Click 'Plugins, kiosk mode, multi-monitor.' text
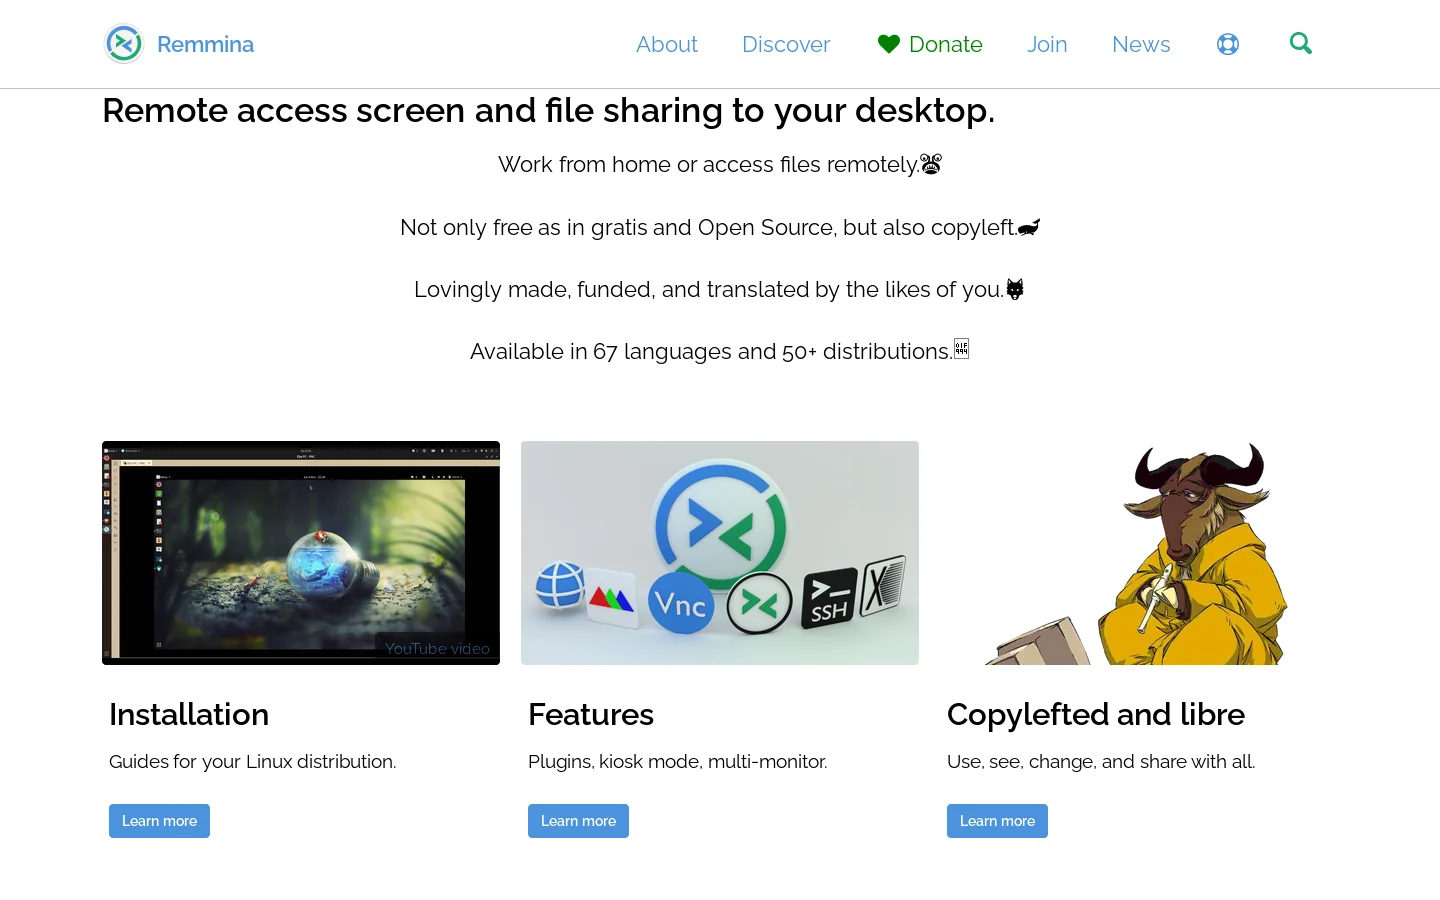1440x900 pixels. point(678,762)
